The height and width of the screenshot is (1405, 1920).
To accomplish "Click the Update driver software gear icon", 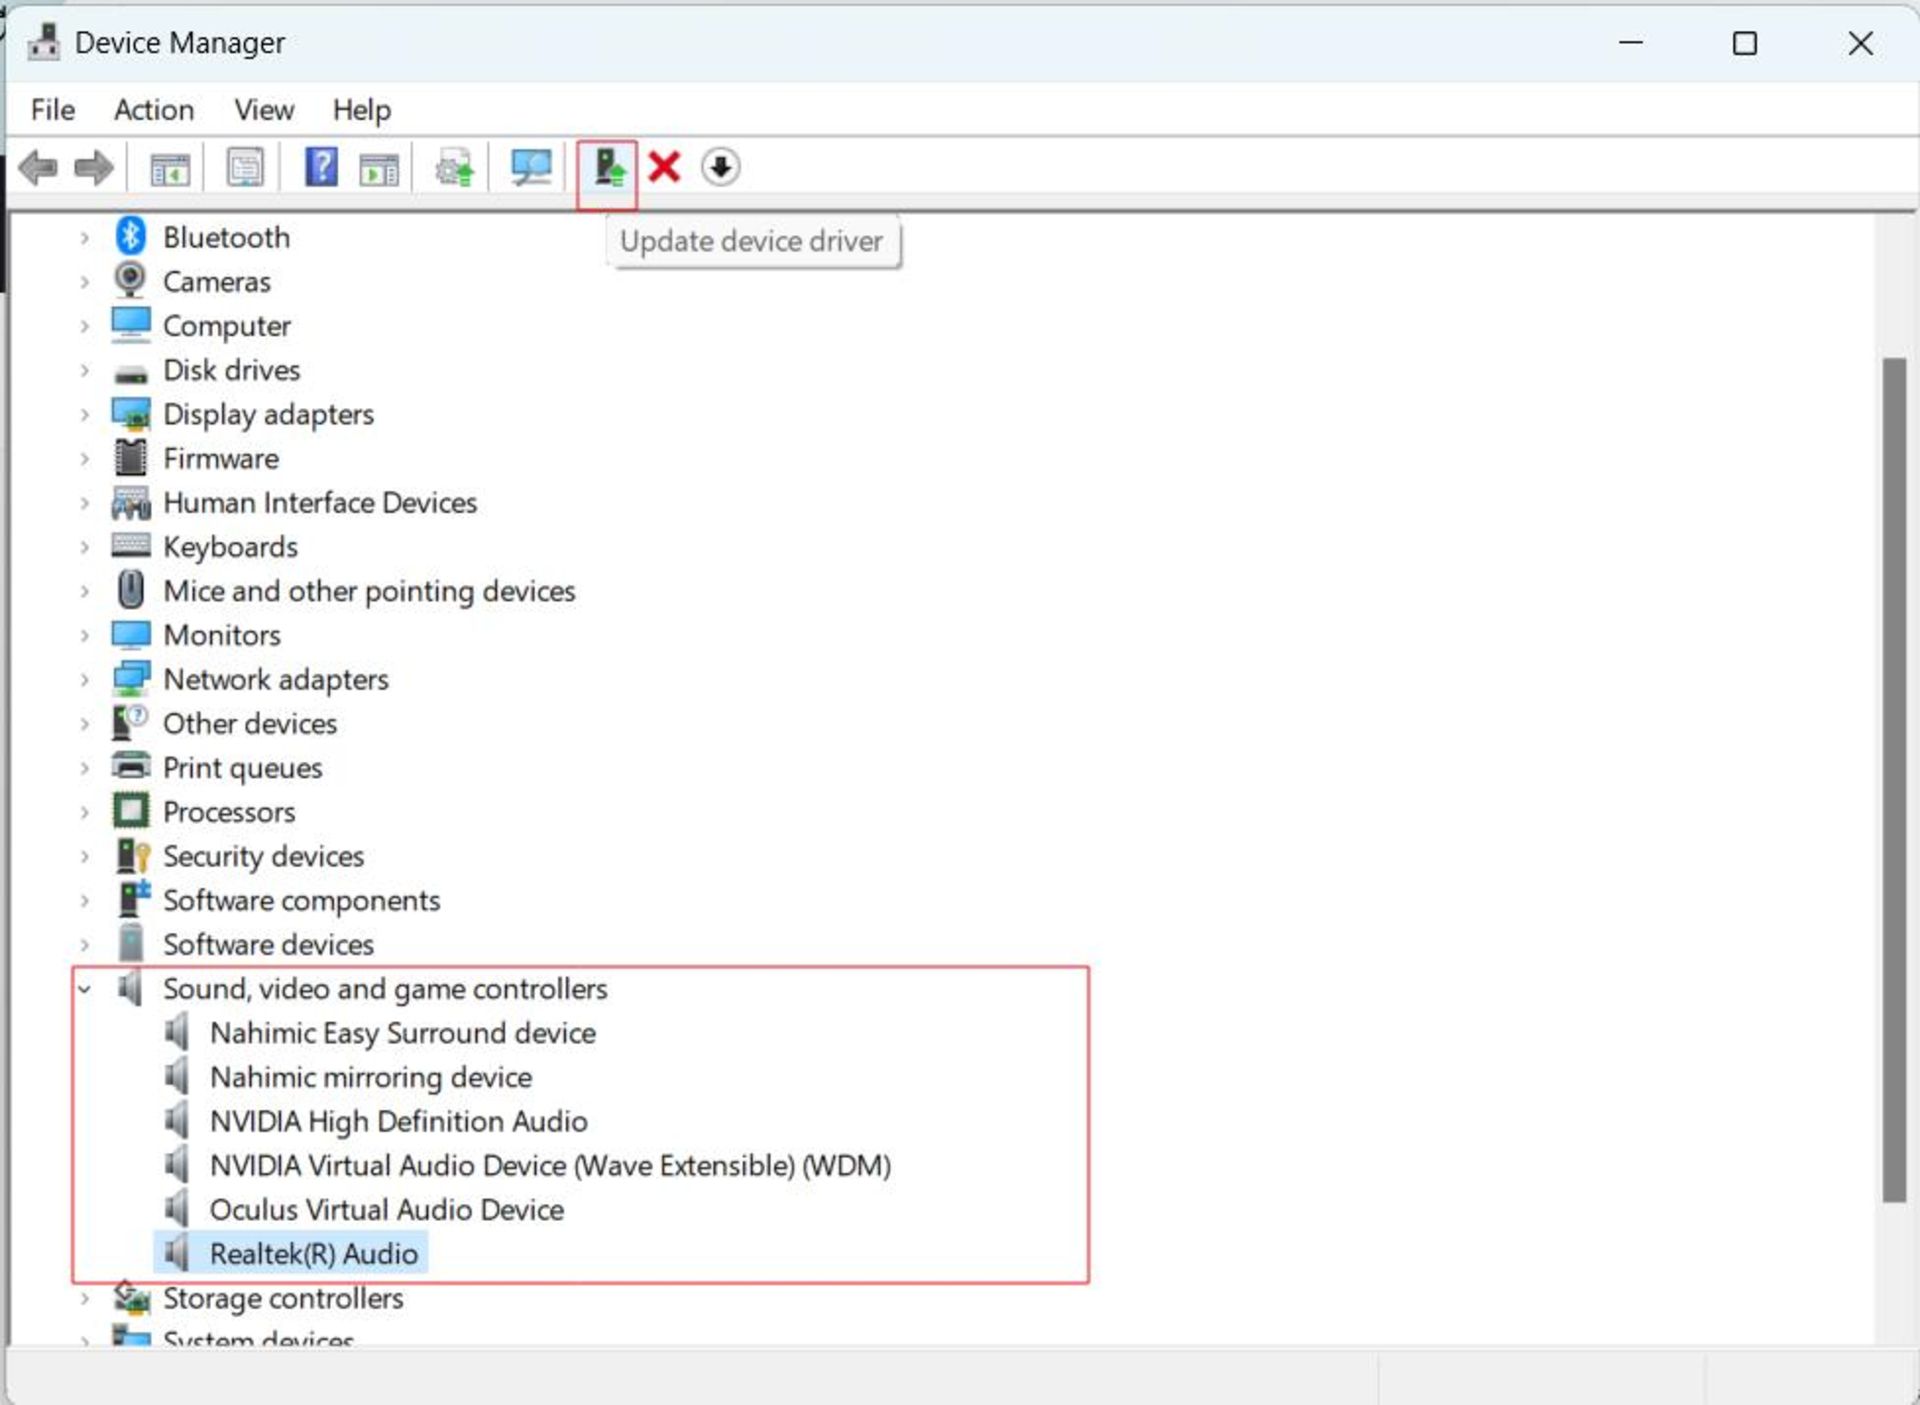I will coord(455,168).
